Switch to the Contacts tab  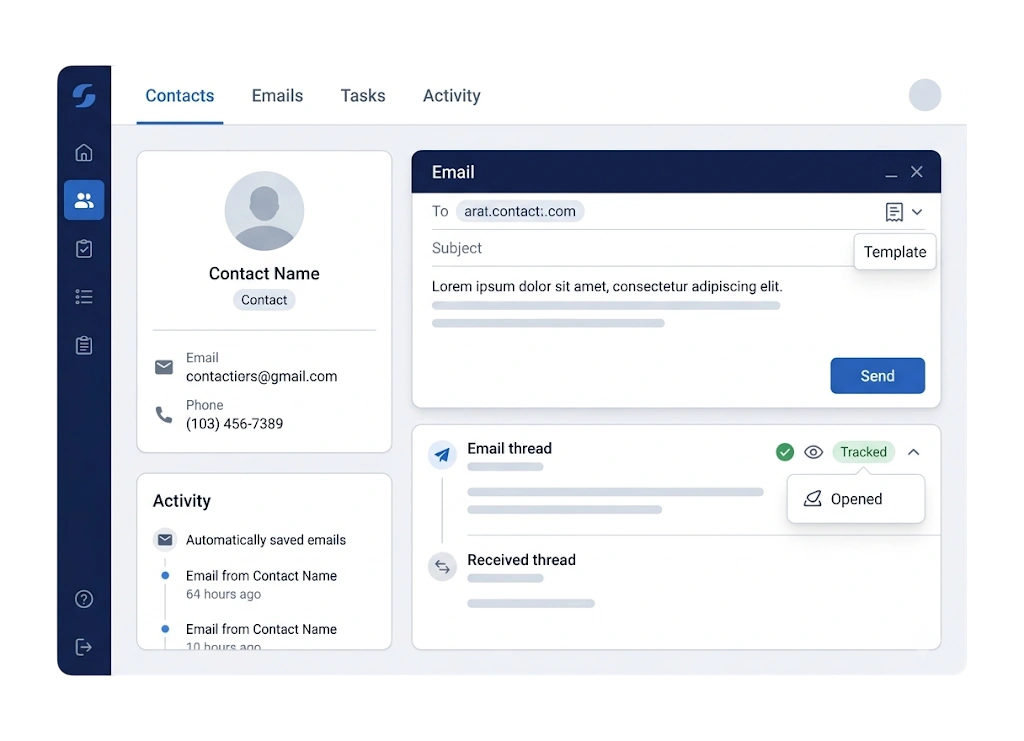pyautogui.click(x=180, y=95)
